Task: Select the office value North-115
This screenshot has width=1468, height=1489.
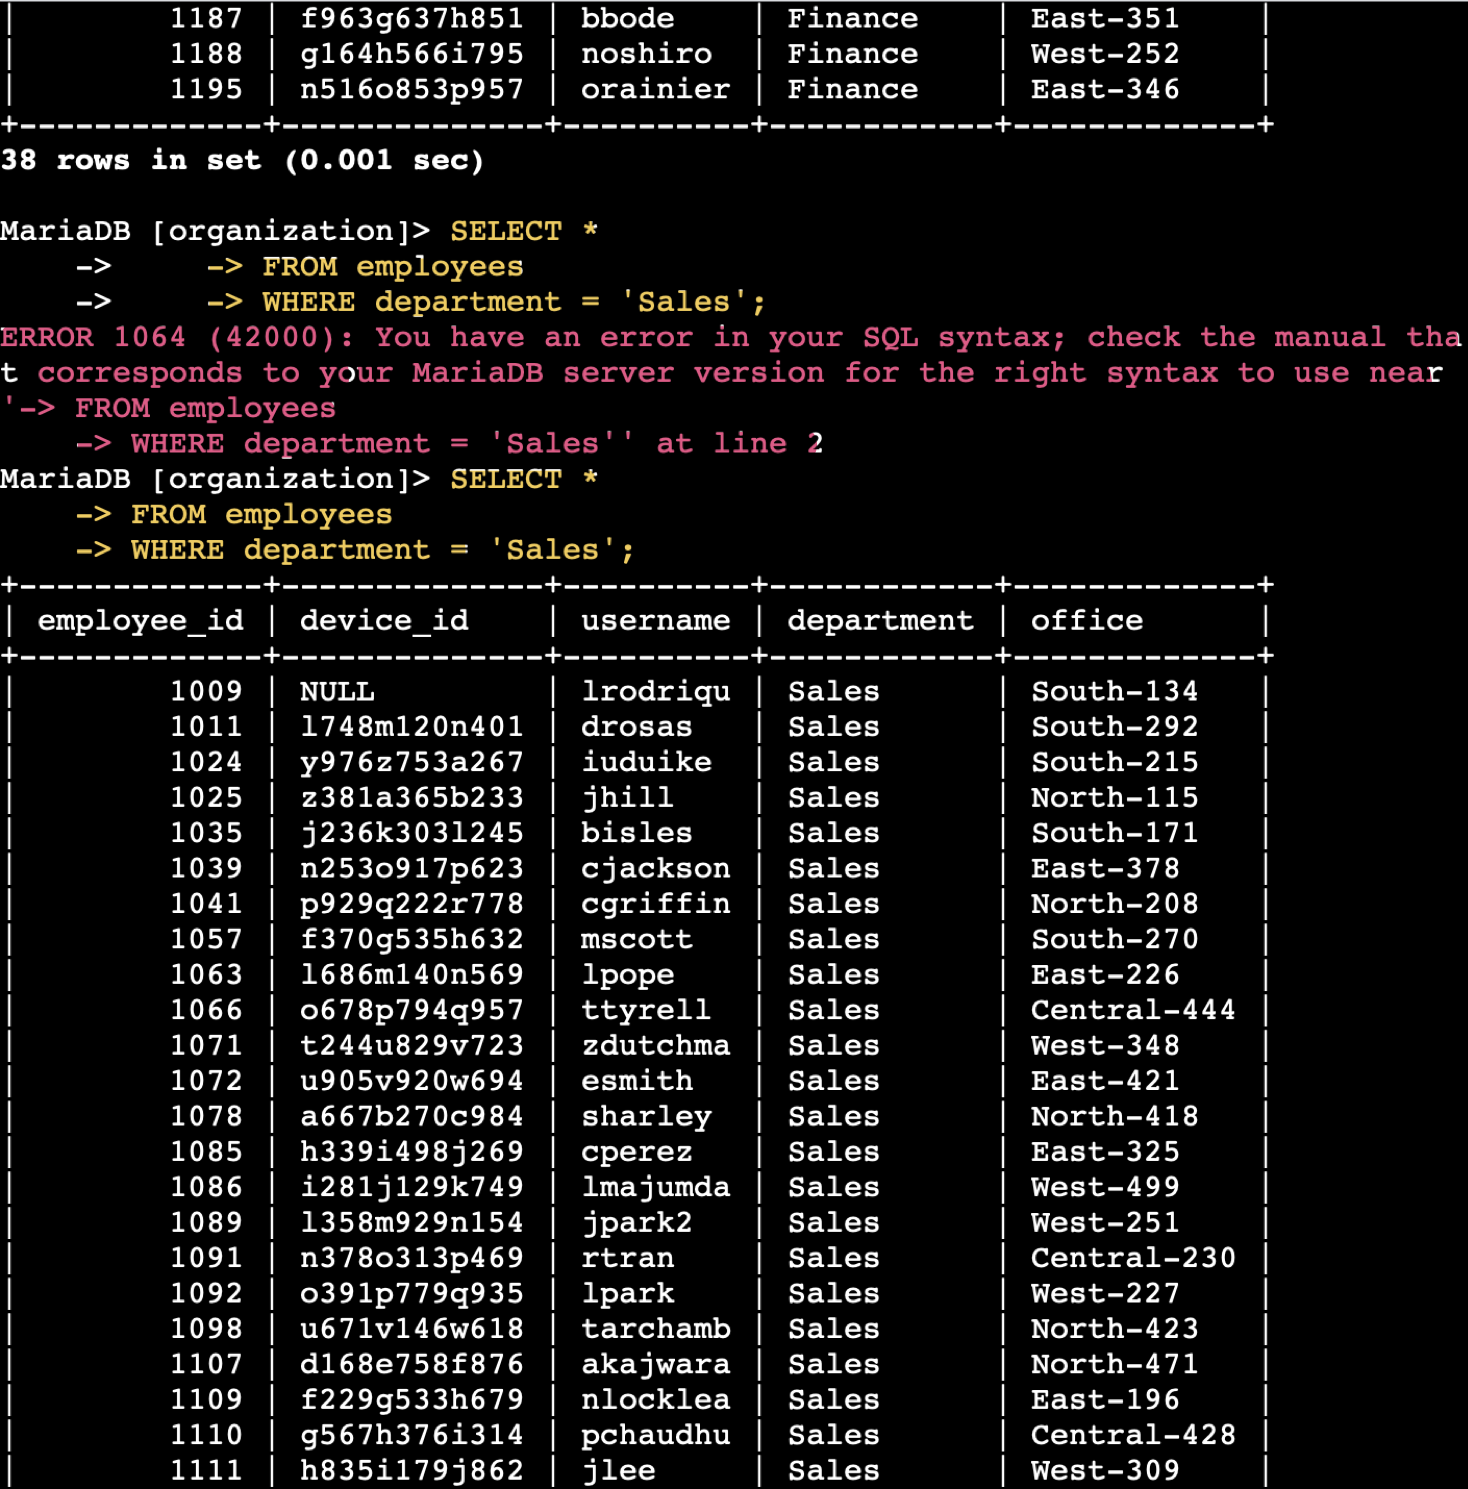Action: pos(1114,798)
